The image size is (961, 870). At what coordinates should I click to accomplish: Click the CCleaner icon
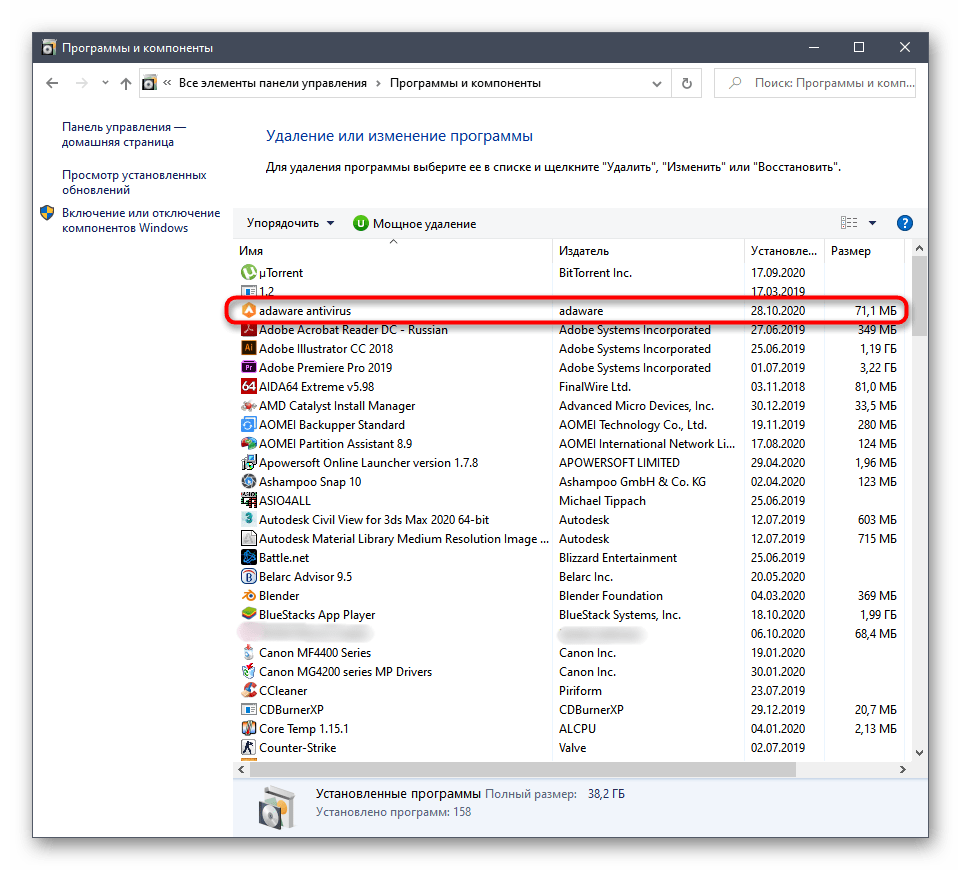click(248, 690)
